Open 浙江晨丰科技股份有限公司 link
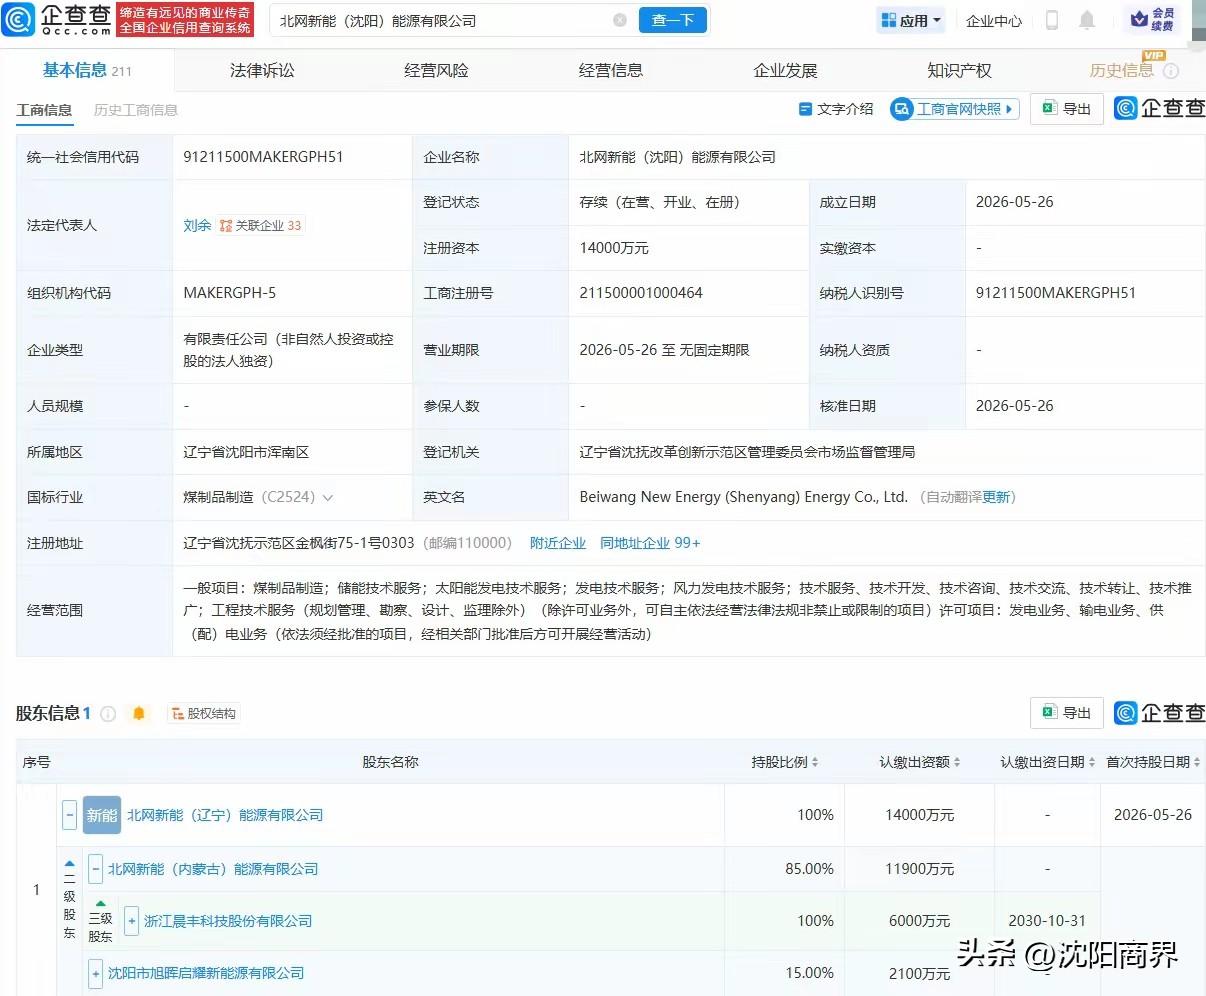1206x996 pixels. [228, 921]
